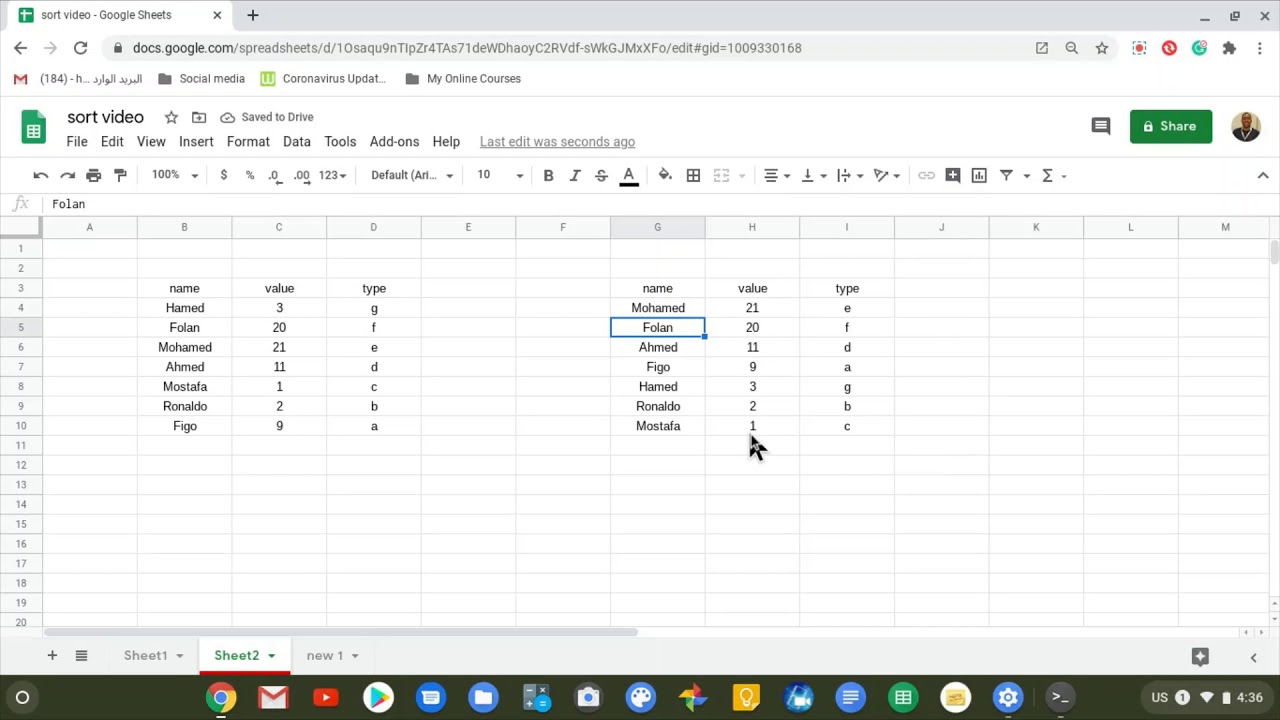Open Gmail from the shelf

pos(273,697)
